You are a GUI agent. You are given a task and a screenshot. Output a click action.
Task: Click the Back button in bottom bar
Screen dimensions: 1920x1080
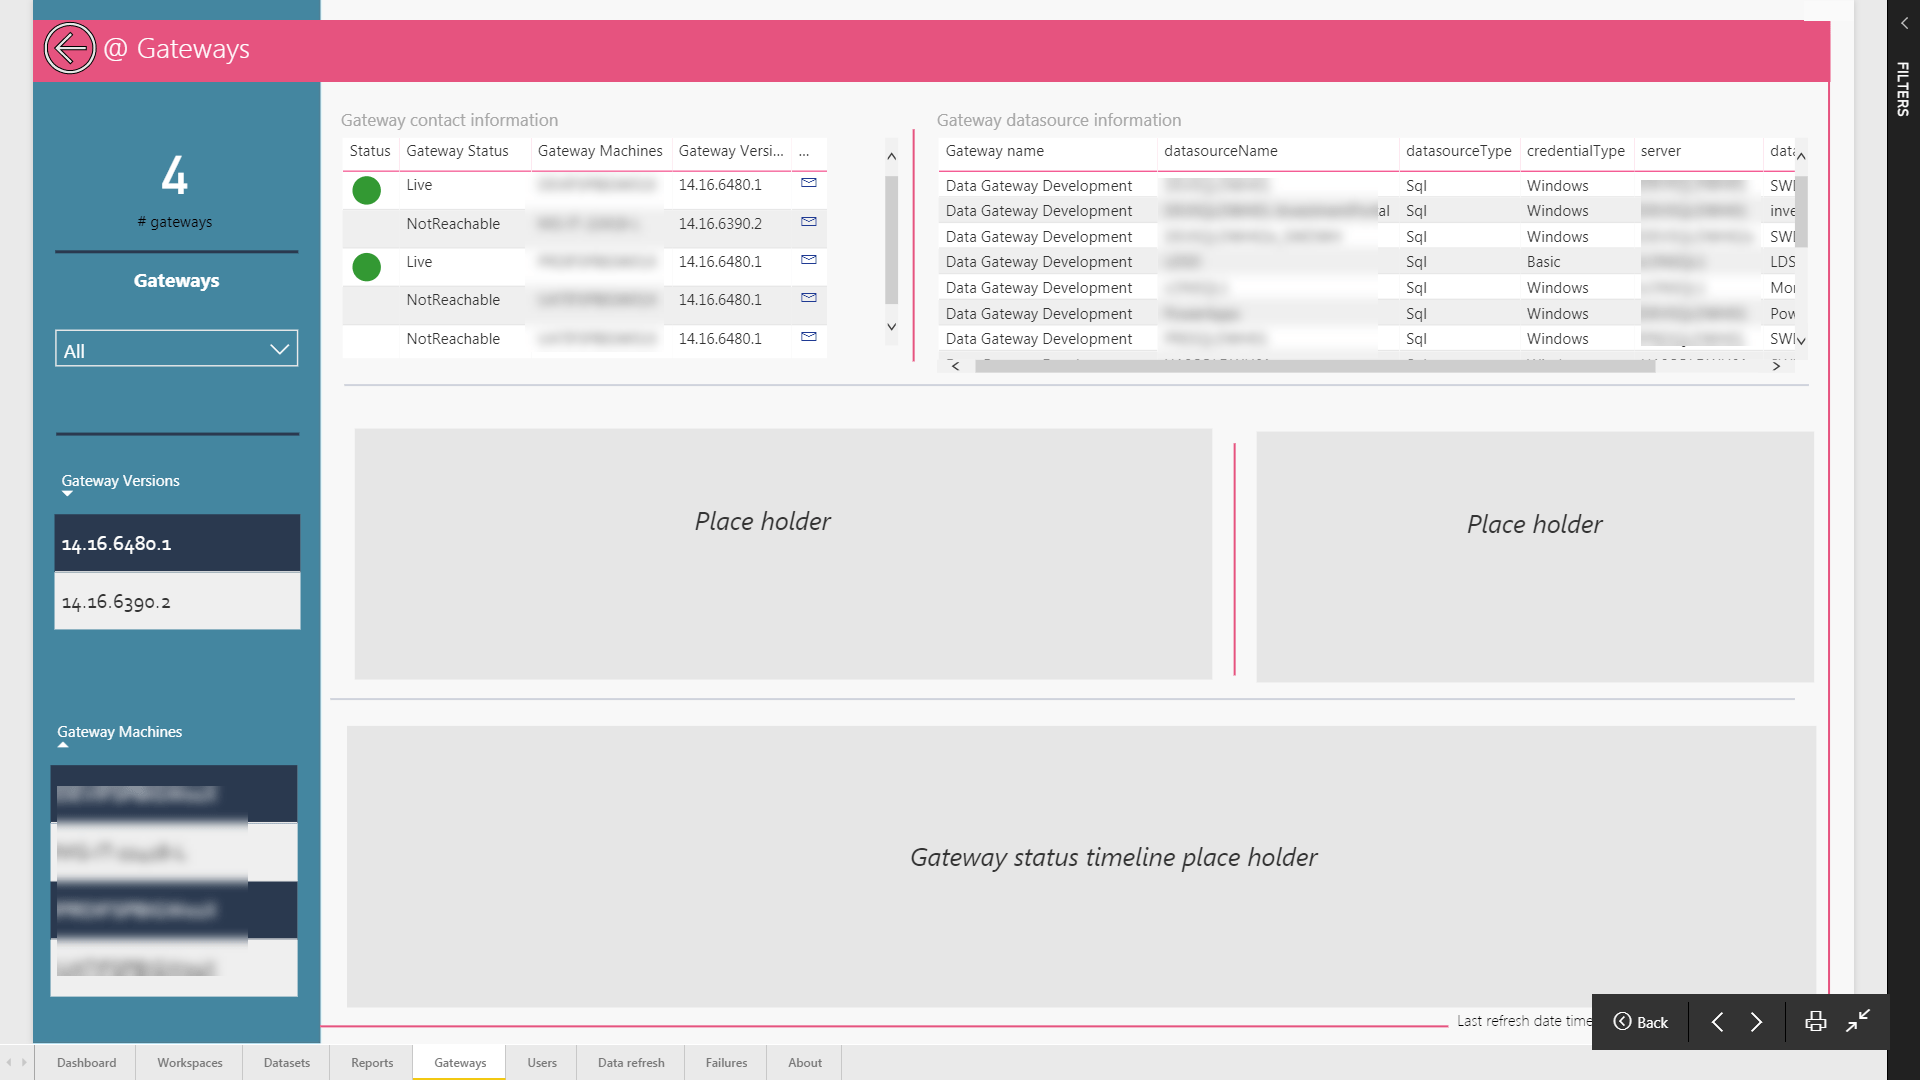1640,1021
